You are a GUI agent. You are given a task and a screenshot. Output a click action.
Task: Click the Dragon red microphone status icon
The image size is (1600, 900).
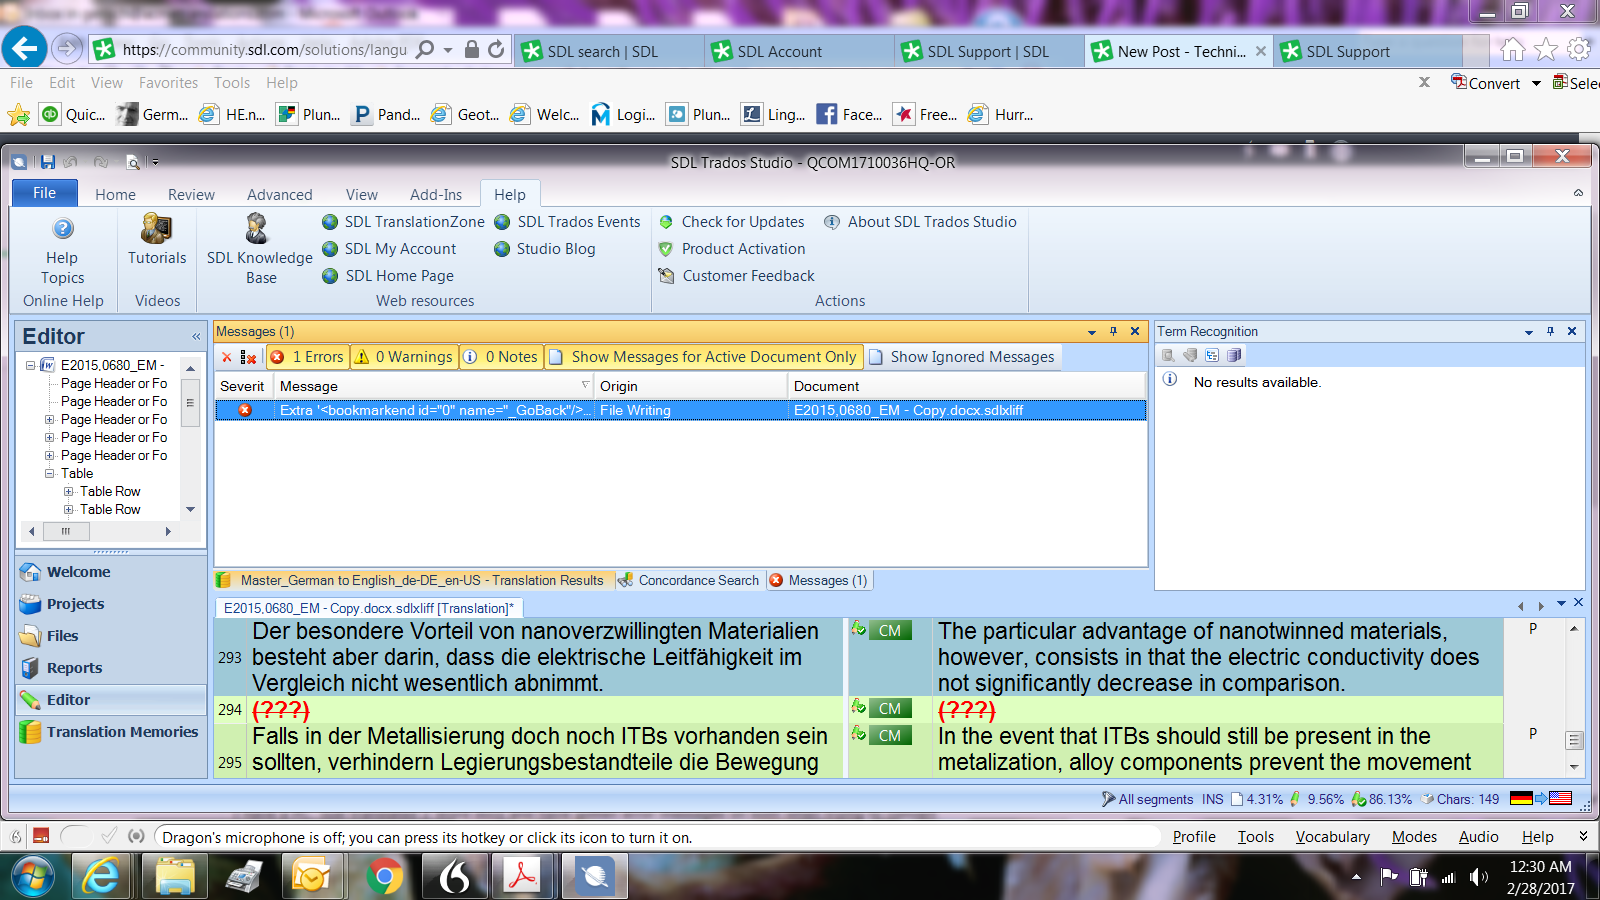pyautogui.click(x=41, y=836)
